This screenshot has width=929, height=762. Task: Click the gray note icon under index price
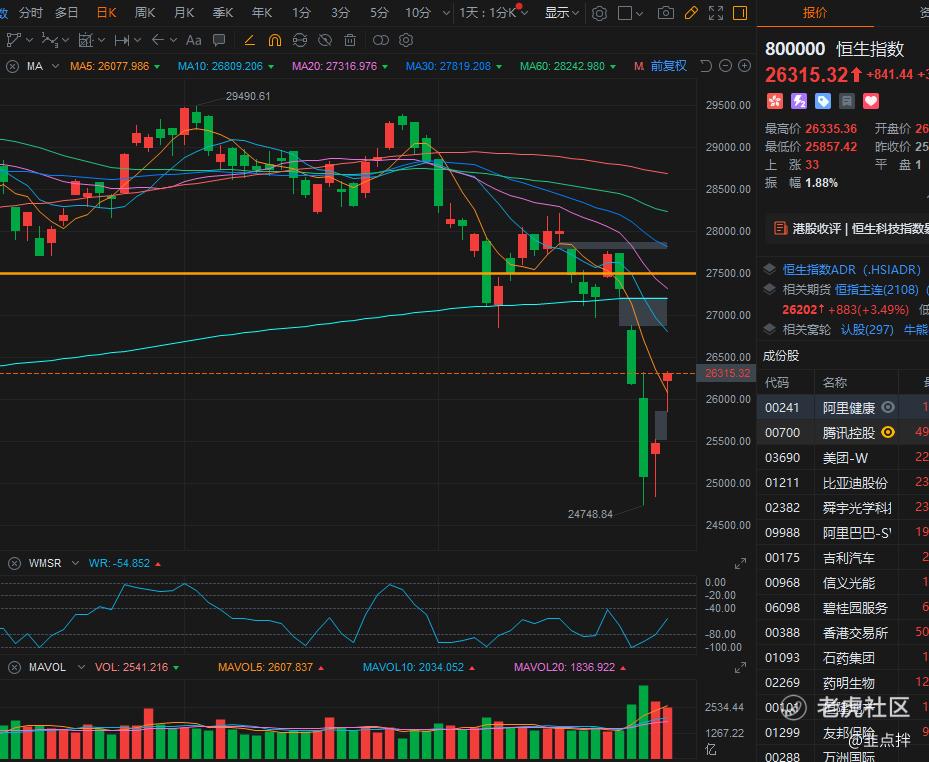[x=847, y=101]
